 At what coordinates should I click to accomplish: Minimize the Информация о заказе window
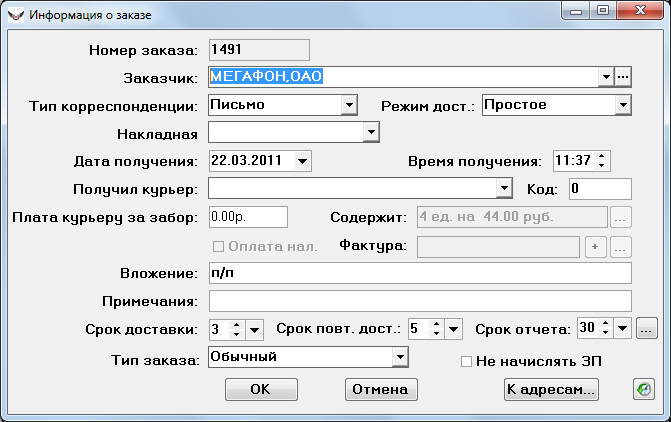pos(576,10)
